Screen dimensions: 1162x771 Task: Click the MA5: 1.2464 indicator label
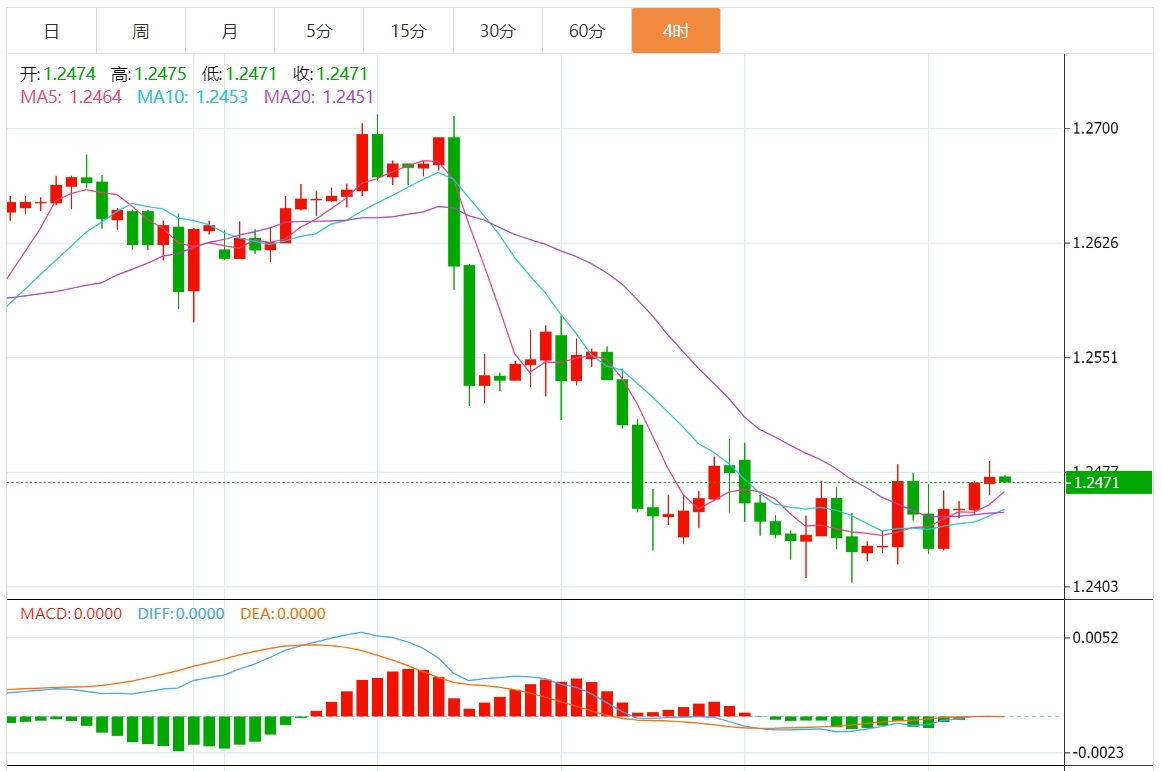(70, 97)
